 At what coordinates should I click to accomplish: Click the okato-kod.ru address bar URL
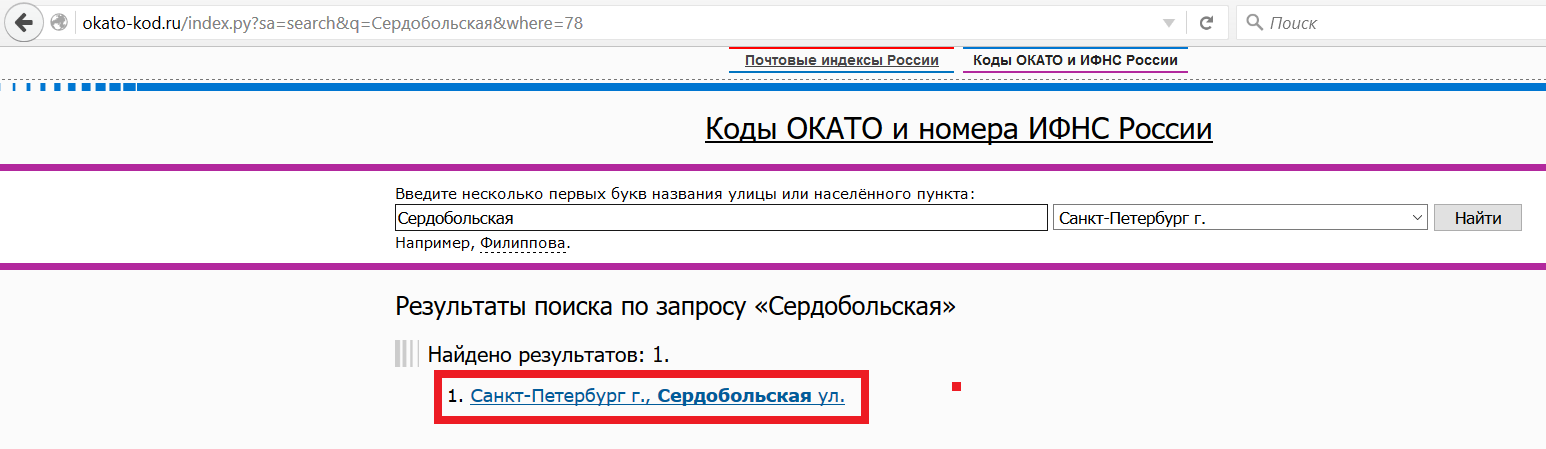point(330,22)
